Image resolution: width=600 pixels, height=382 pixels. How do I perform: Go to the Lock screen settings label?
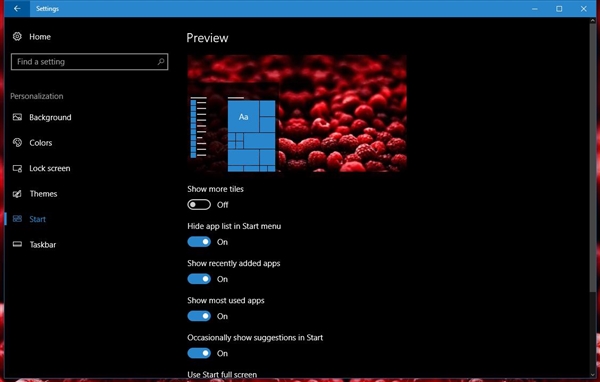coord(50,168)
